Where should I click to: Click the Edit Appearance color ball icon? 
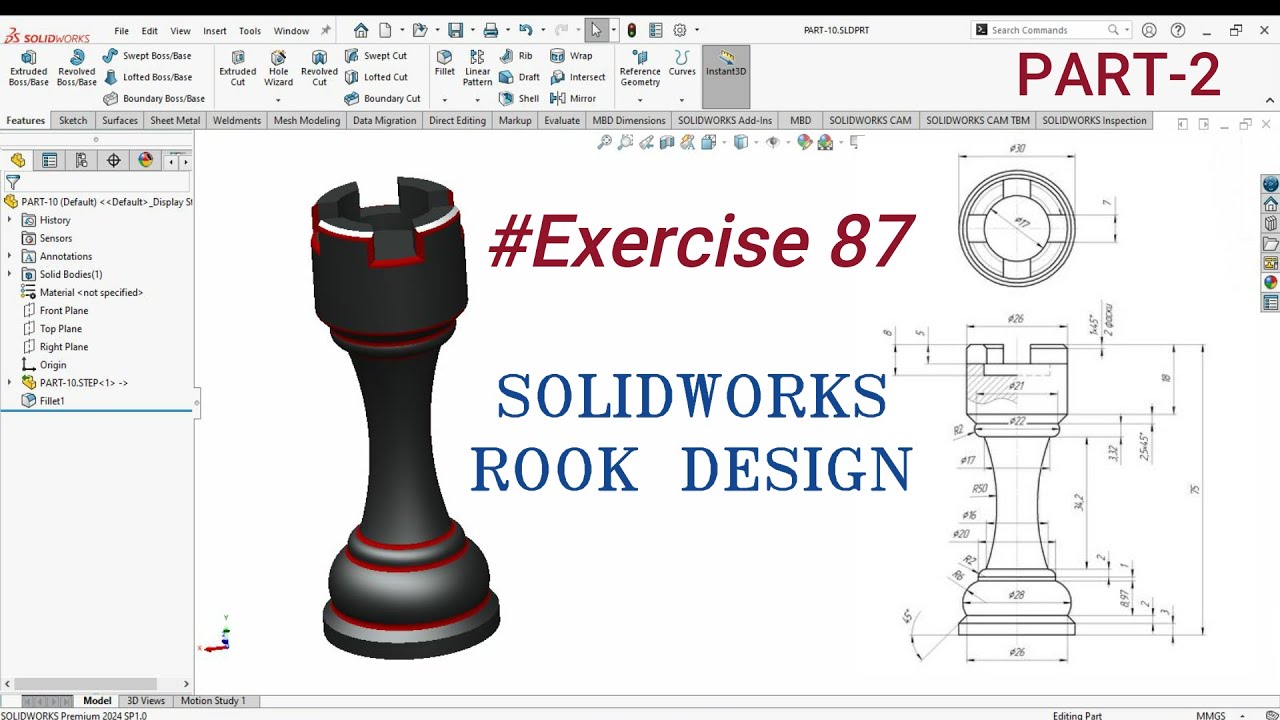coord(805,143)
